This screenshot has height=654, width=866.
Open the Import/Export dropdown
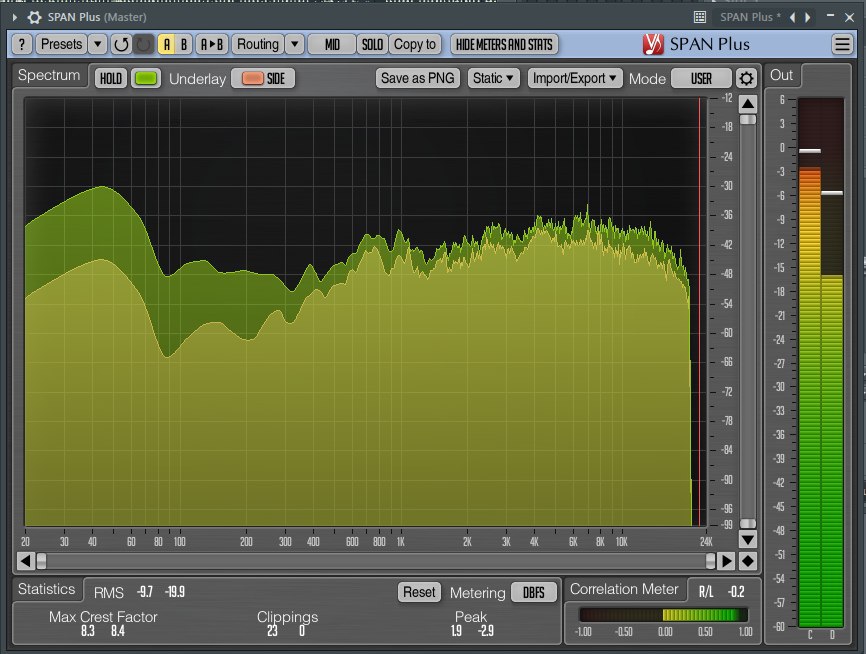click(x=575, y=78)
